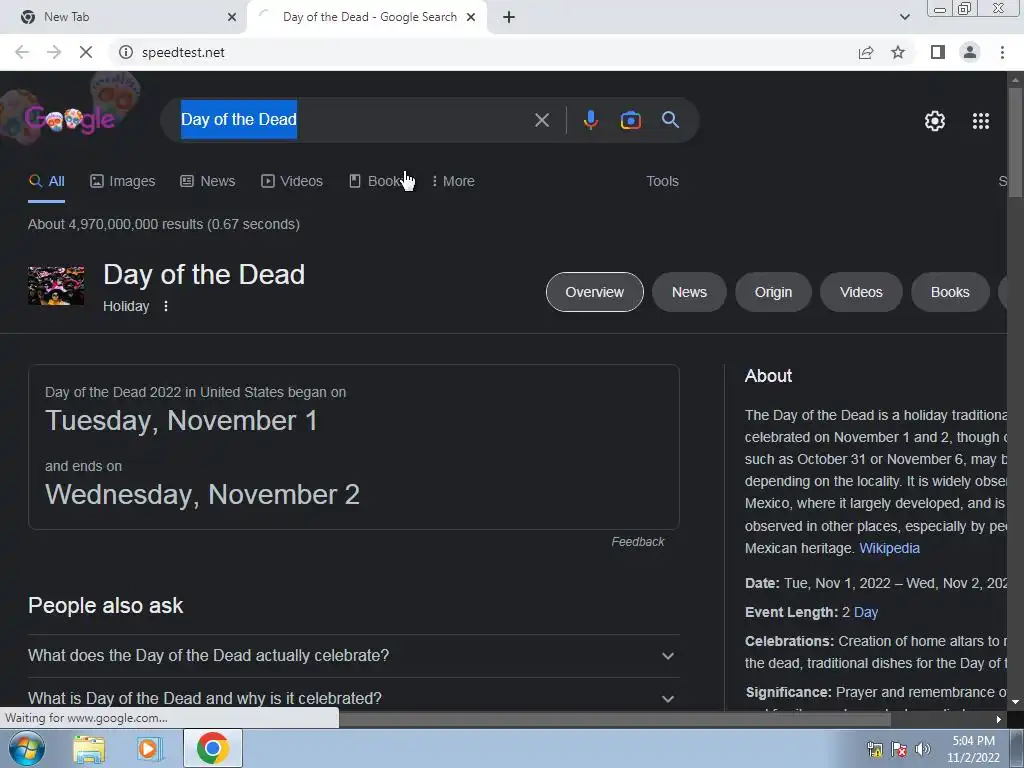The height and width of the screenshot is (768, 1024).
Task: Open search Tools
Action: [x=662, y=181]
